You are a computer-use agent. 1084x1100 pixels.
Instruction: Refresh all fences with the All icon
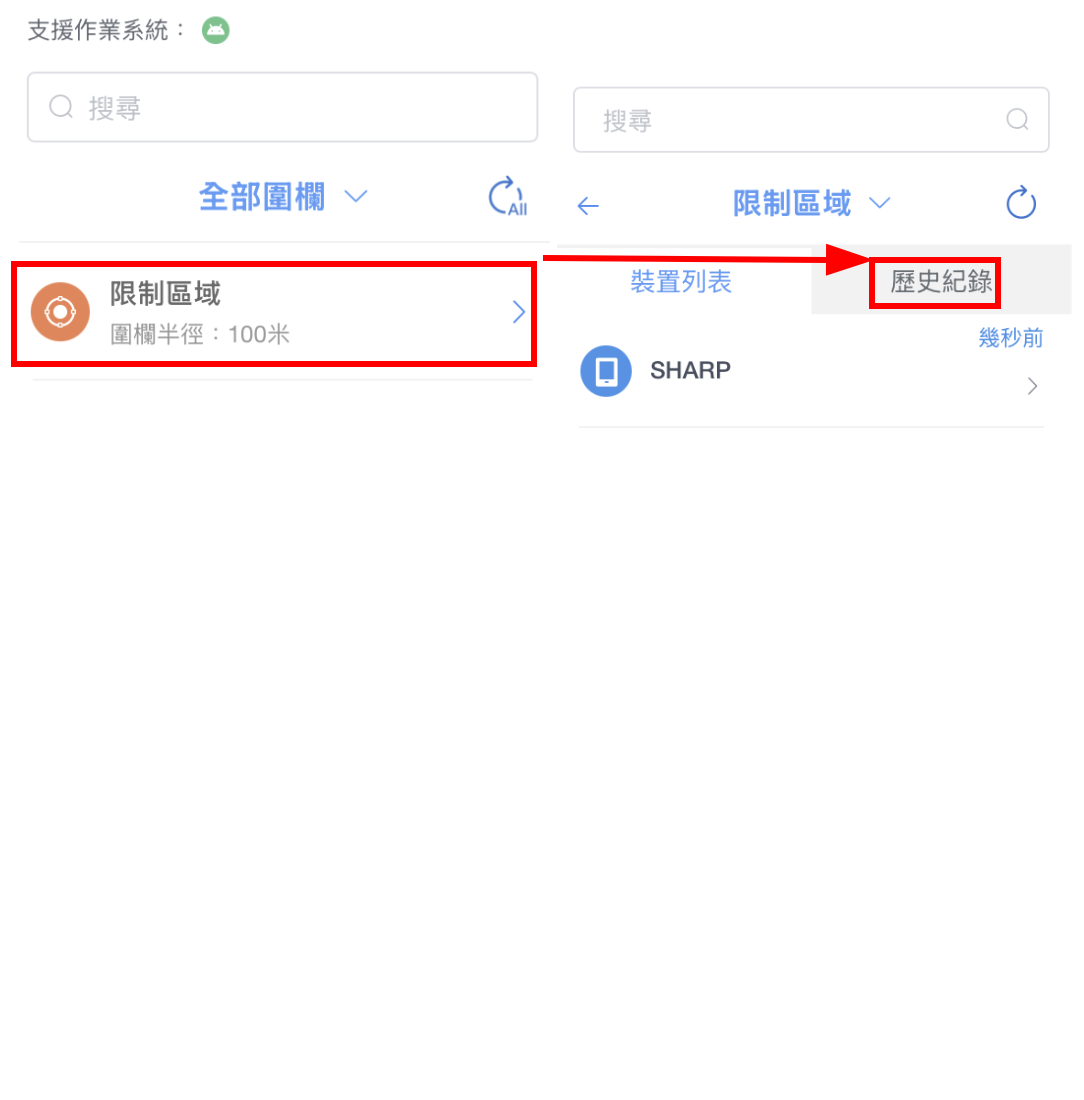point(508,196)
